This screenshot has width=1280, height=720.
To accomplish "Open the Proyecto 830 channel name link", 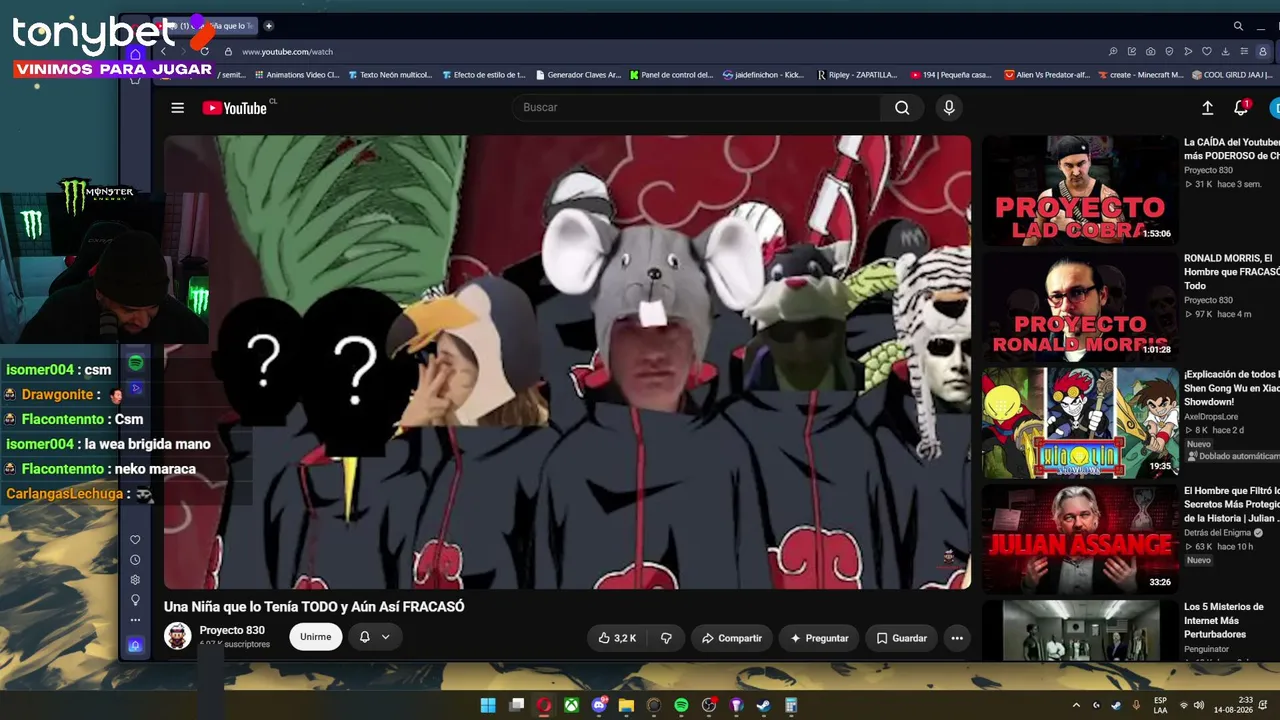I will pos(232,630).
